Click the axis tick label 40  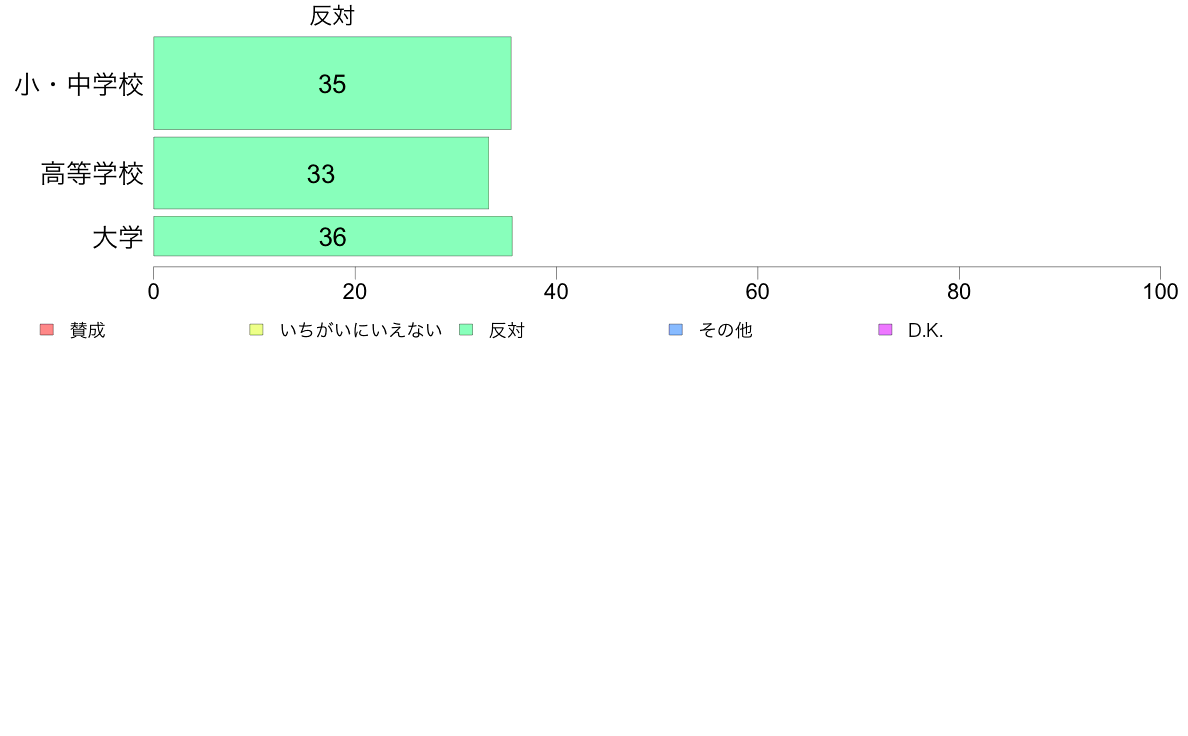pos(556,292)
